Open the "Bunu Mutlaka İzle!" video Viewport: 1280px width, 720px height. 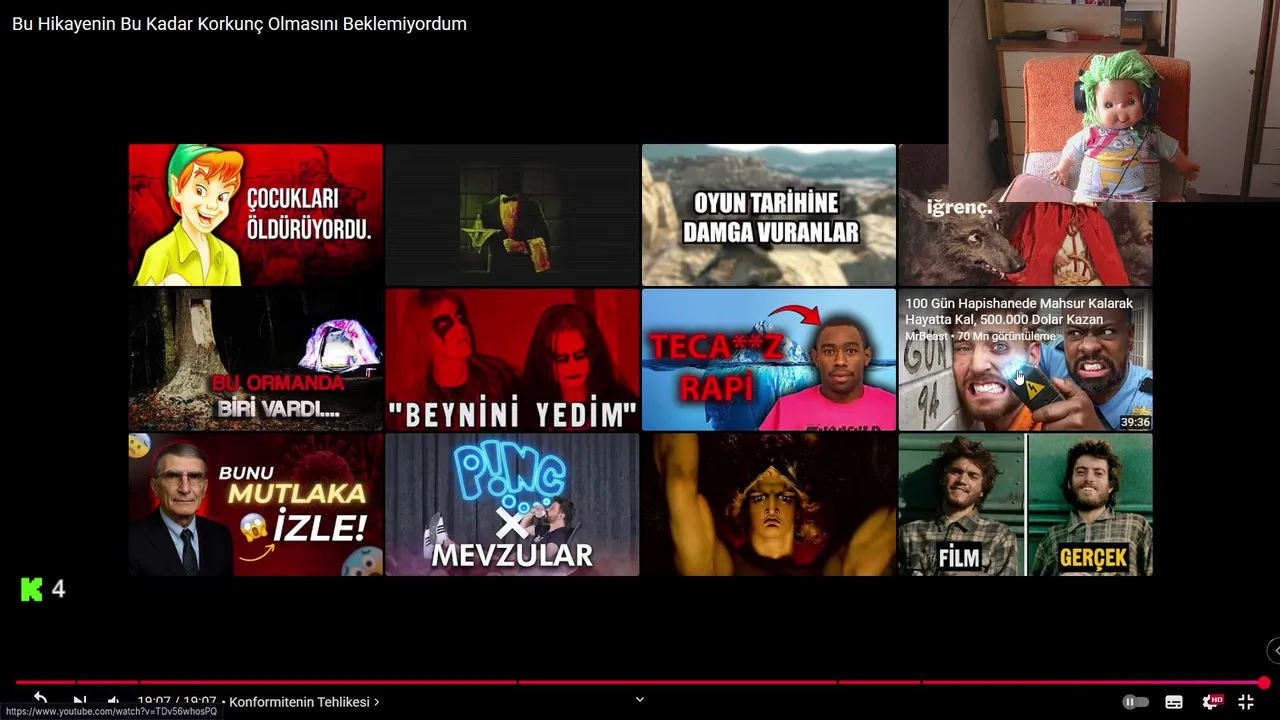click(255, 504)
